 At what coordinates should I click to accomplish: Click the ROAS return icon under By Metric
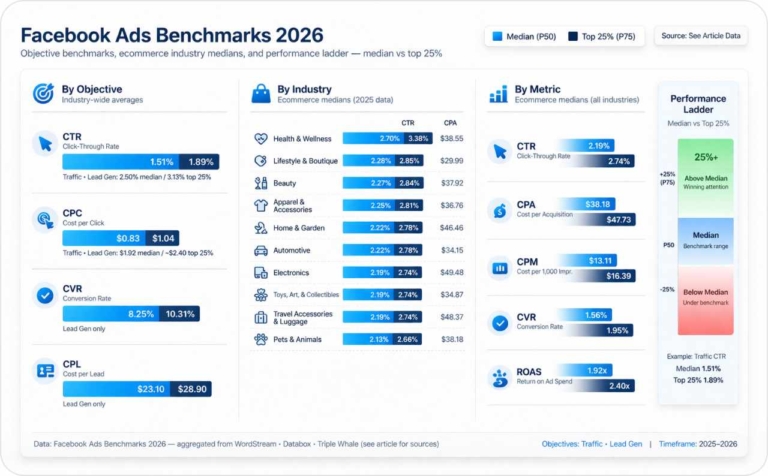click(x=500, y=378)
